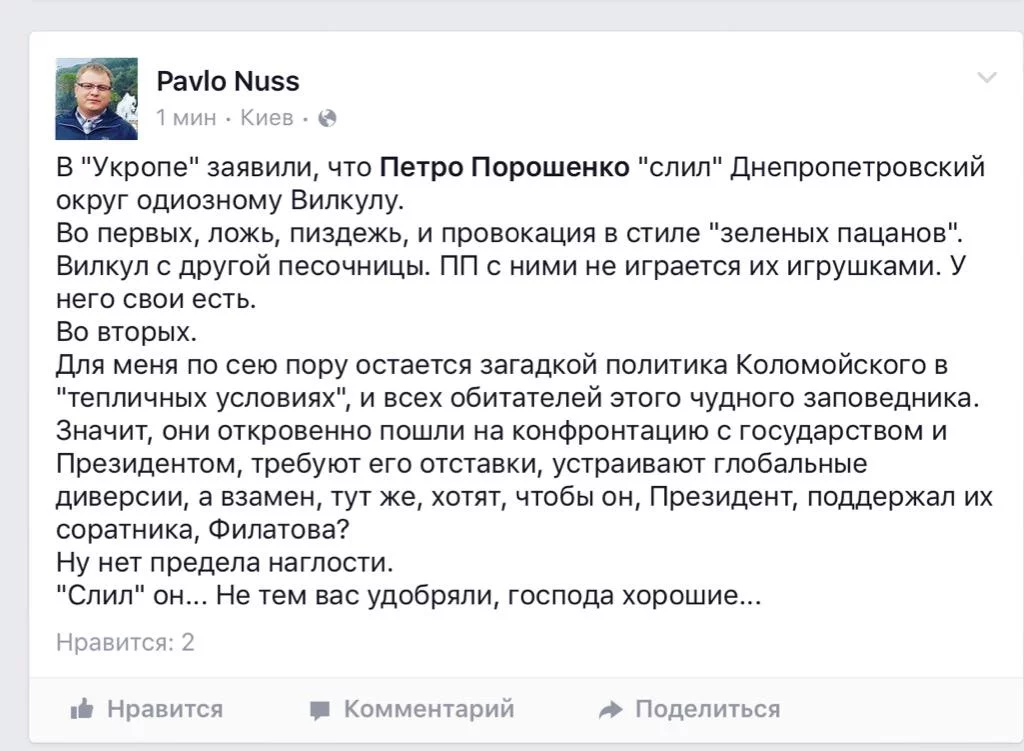Click the line "Во вторых." in post
The image size is (1024, 751).
pos(126,332)
